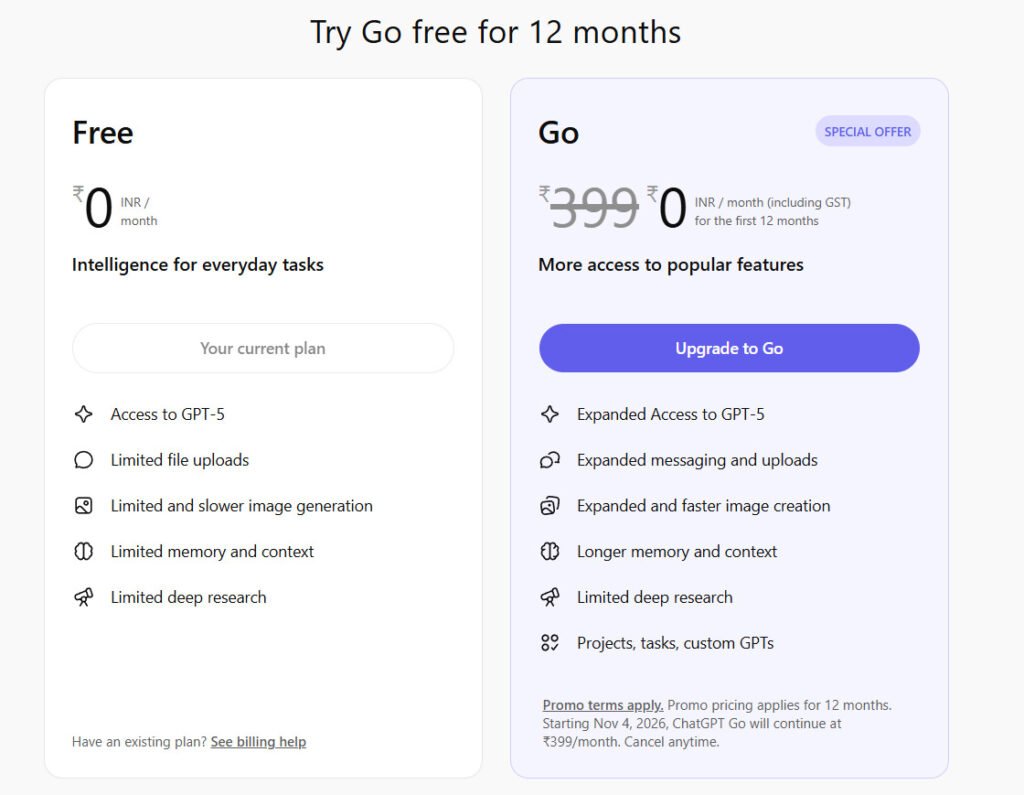The width and height of the screenshot is (1024, 795).
Task: Click images icon beside faster image creation
Action: point(550,506)
